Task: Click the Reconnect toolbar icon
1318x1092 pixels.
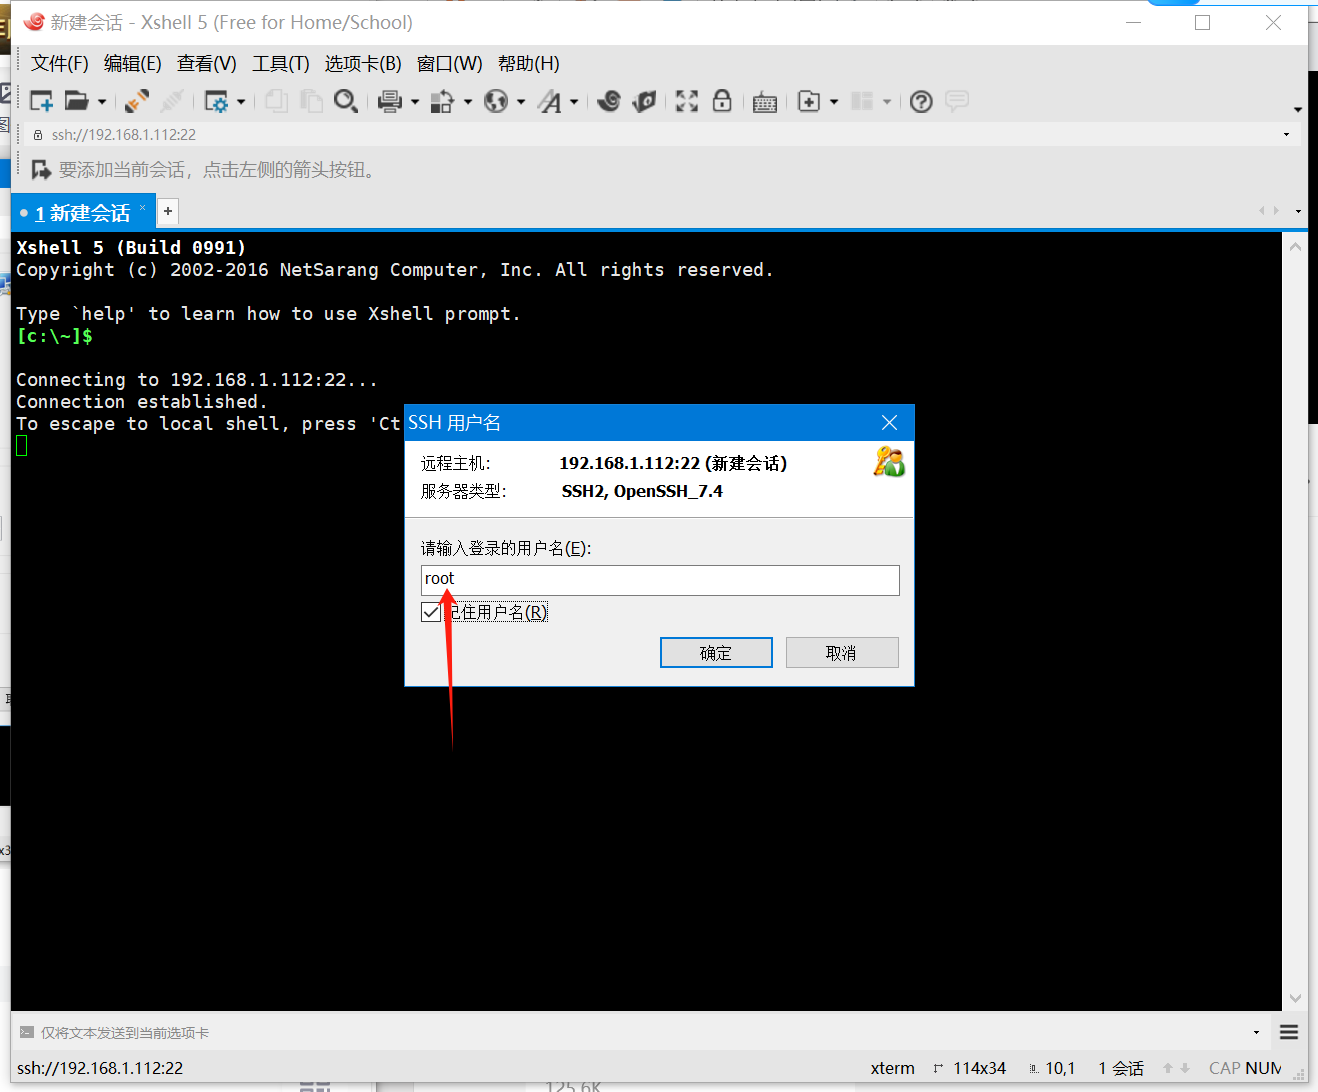Action: click(136, 100)
